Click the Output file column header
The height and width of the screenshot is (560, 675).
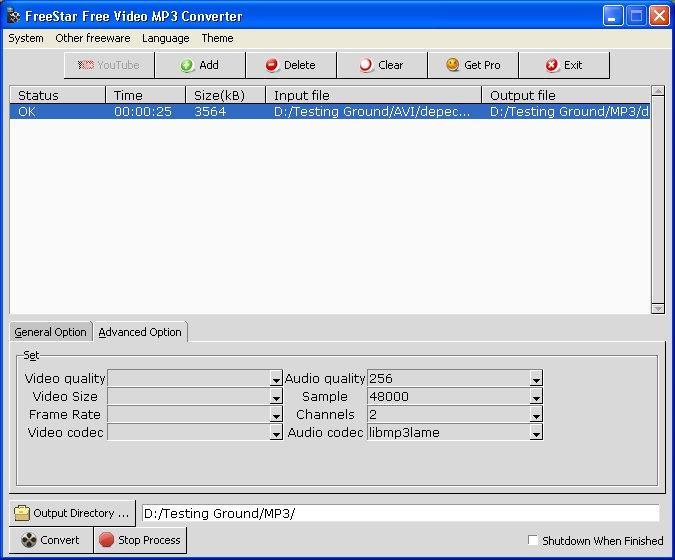(x=566, y=95)
